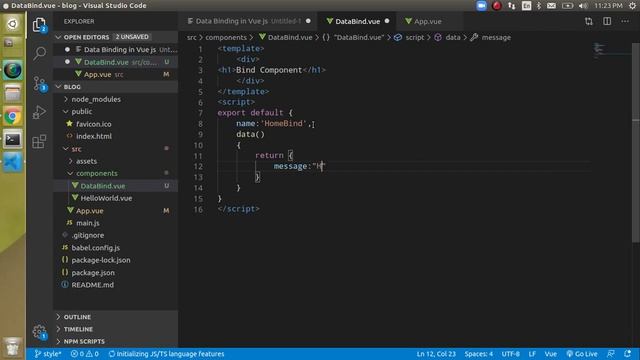Collapse the public folder
The image size is (640, 360).
tap(82, 111)
